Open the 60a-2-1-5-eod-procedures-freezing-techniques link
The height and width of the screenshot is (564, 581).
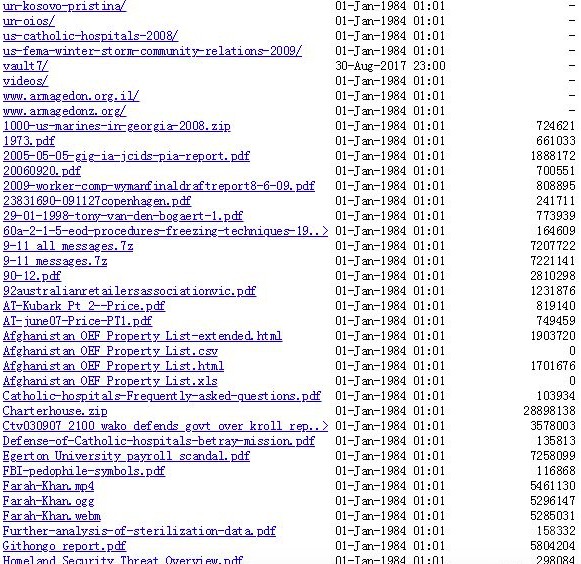coord(165,231)
